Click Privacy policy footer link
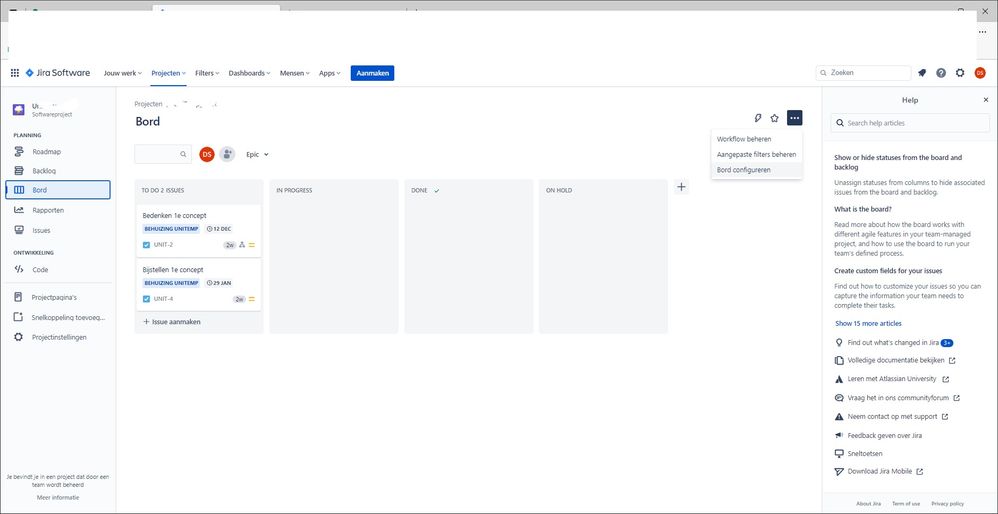 pos(947,504)
